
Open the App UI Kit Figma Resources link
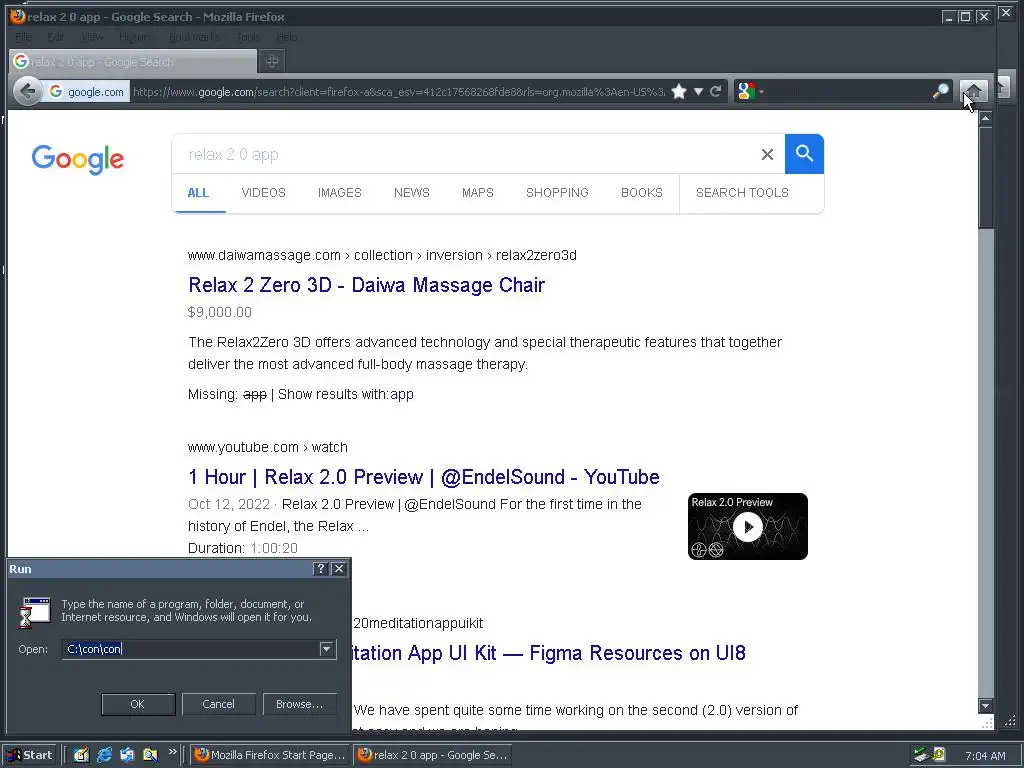point(549,653)
